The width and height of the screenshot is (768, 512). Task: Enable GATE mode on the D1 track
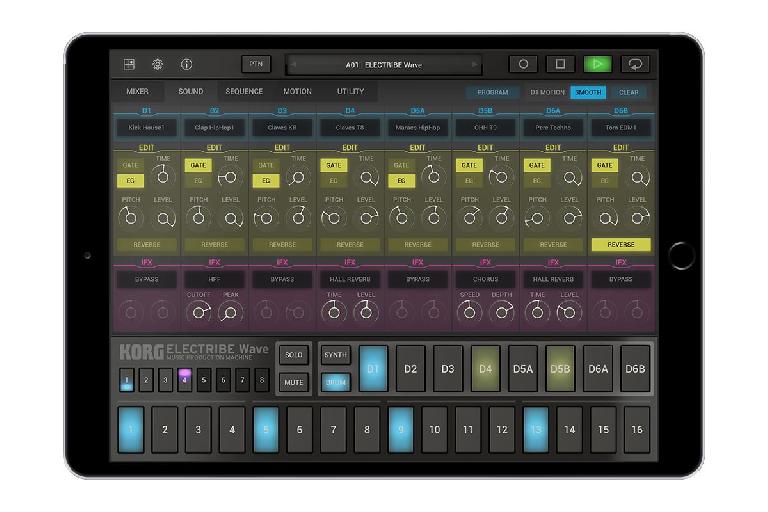point(130,165)
